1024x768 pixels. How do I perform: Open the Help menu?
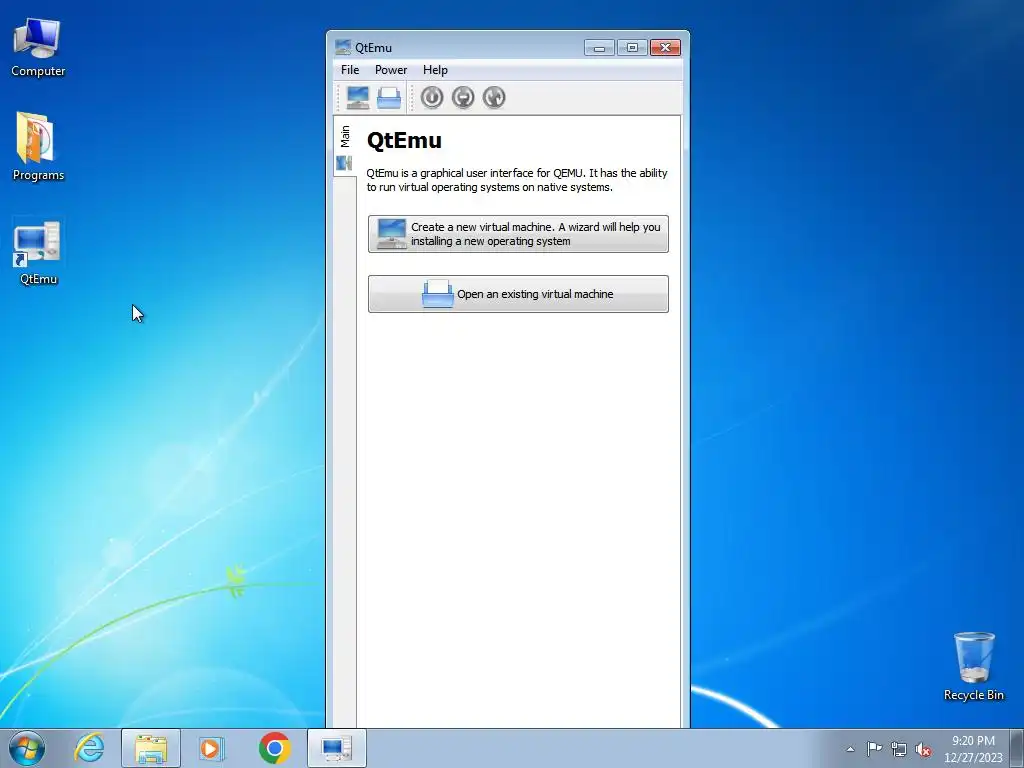tap(435, 70)
